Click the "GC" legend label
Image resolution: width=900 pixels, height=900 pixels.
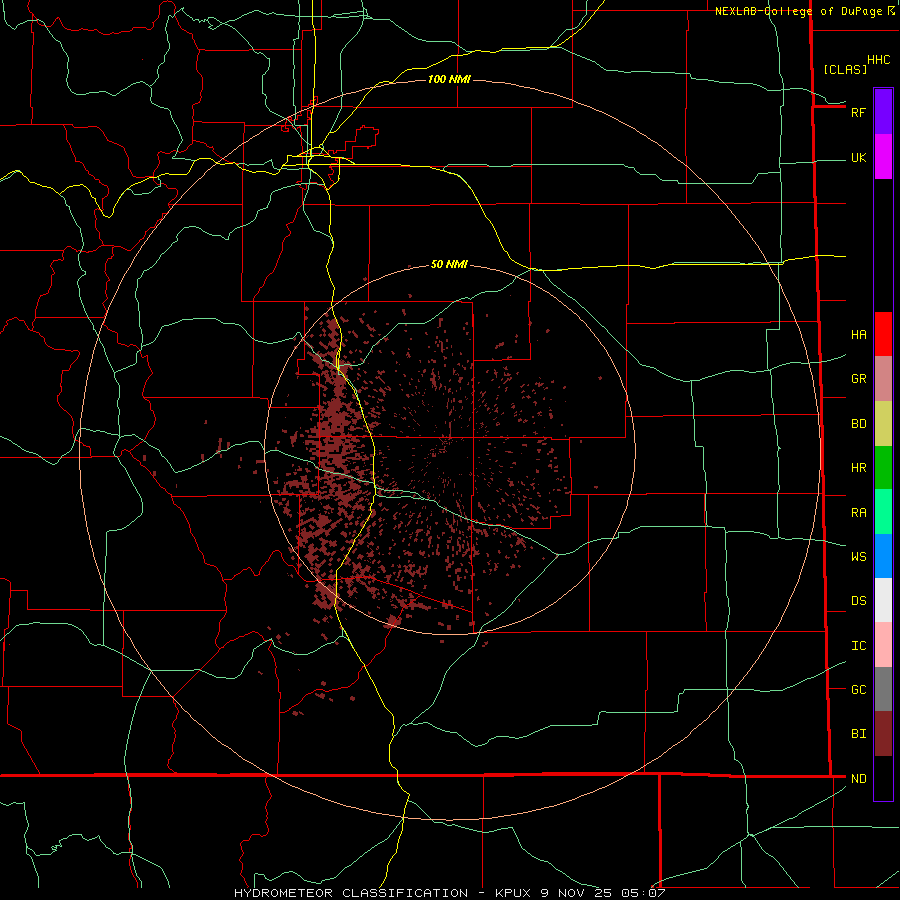click(858, 689)
